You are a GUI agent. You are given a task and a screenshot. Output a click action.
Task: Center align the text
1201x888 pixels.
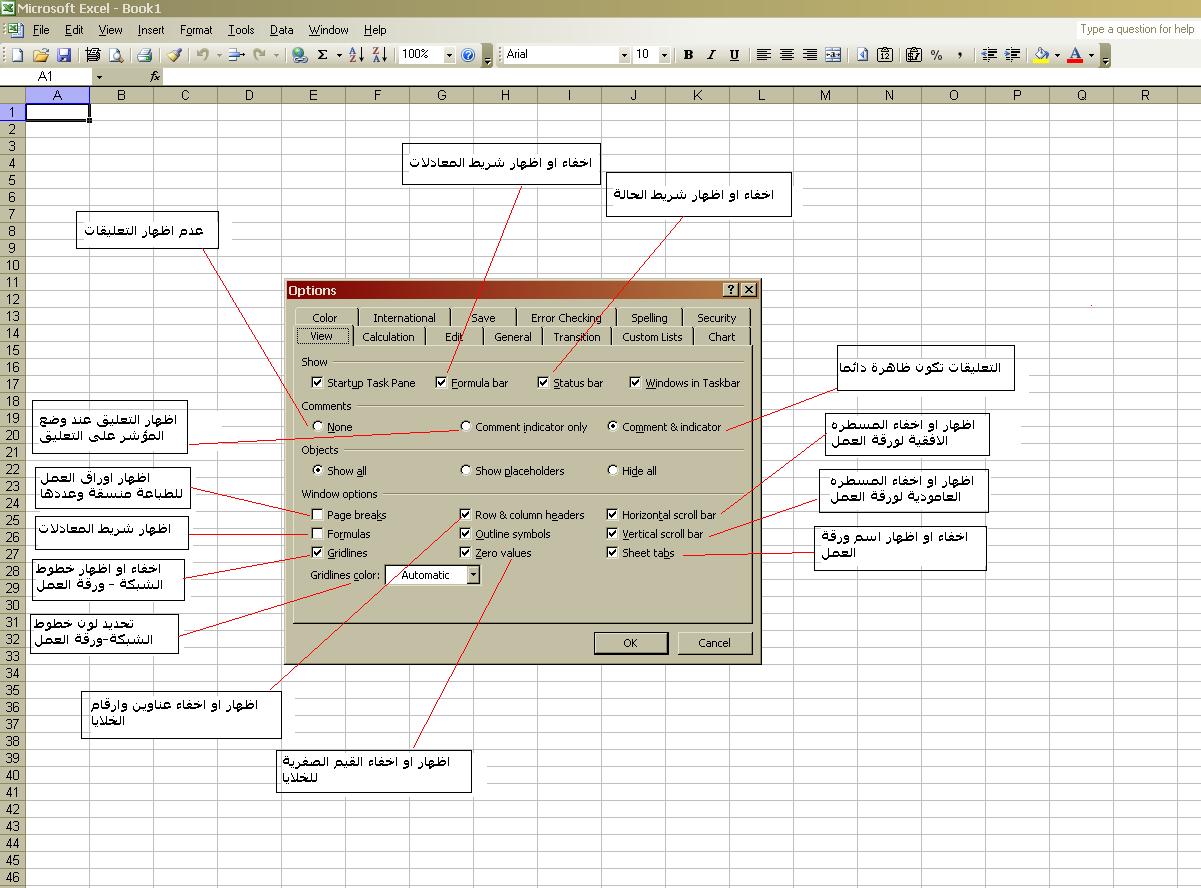click(787, 55)
